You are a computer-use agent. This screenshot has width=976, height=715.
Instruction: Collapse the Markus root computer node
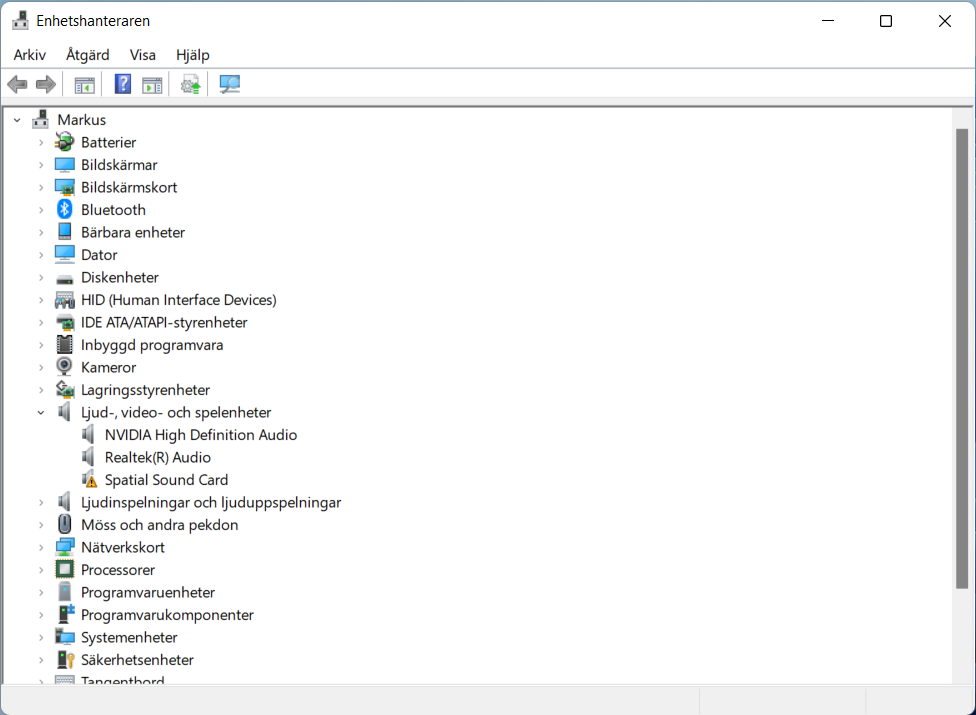coord(17,120)
